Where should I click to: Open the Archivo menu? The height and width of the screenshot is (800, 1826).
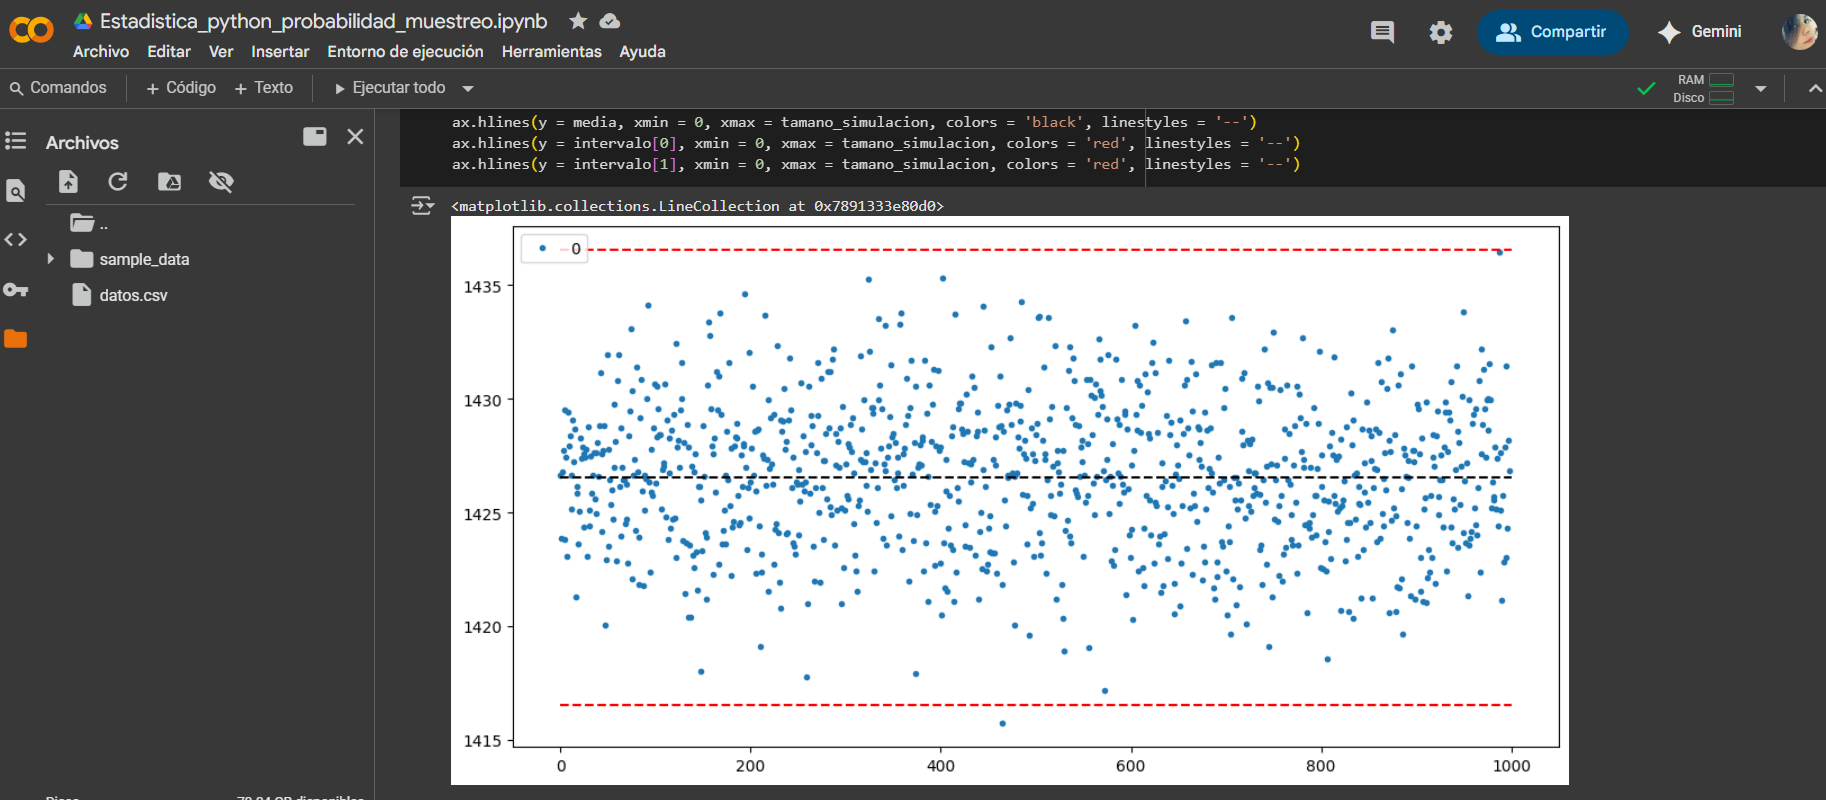101,52
